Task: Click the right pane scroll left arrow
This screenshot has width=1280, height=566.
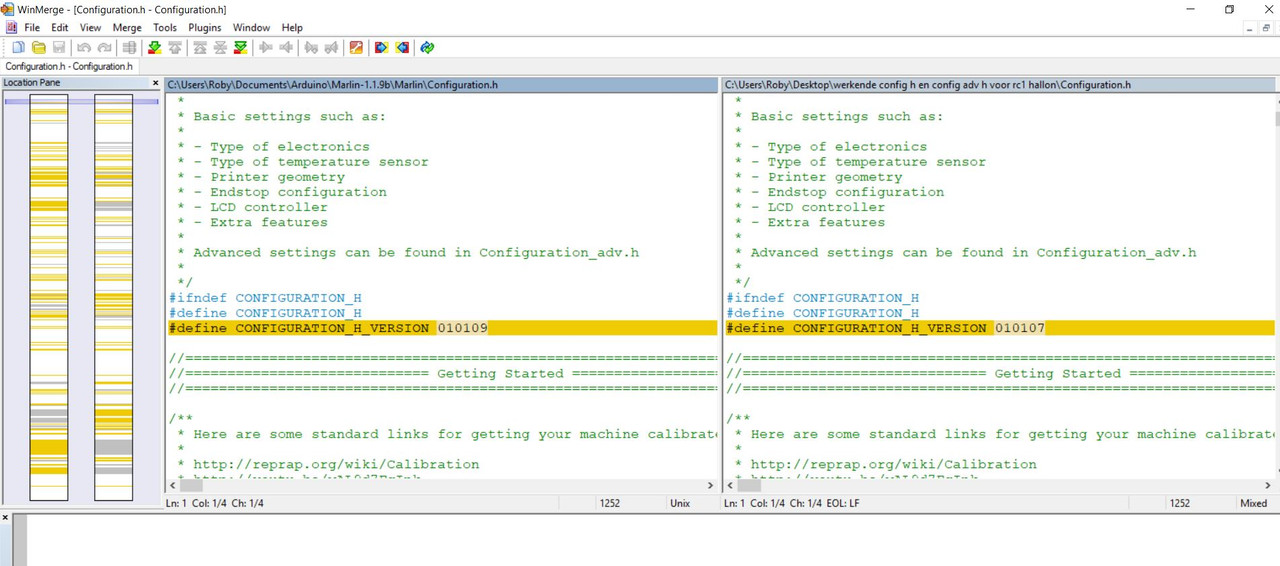Action: click(x=730, y=485)
